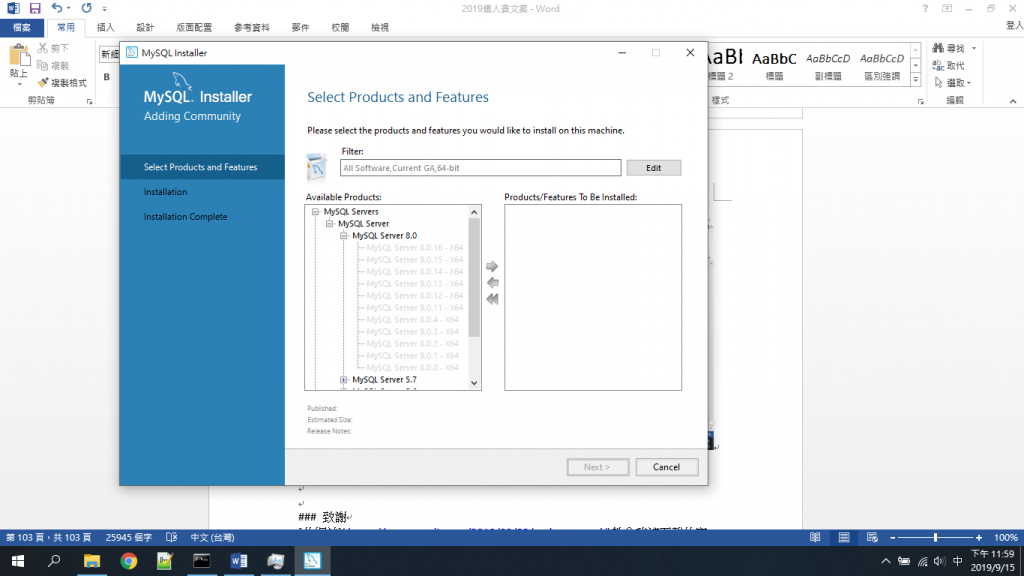Image resolution: width=1024 pixels, height=576 pixels.
Task: Select MySQL Server 8.0.4 - X64
Action: [x=412, y=319]
